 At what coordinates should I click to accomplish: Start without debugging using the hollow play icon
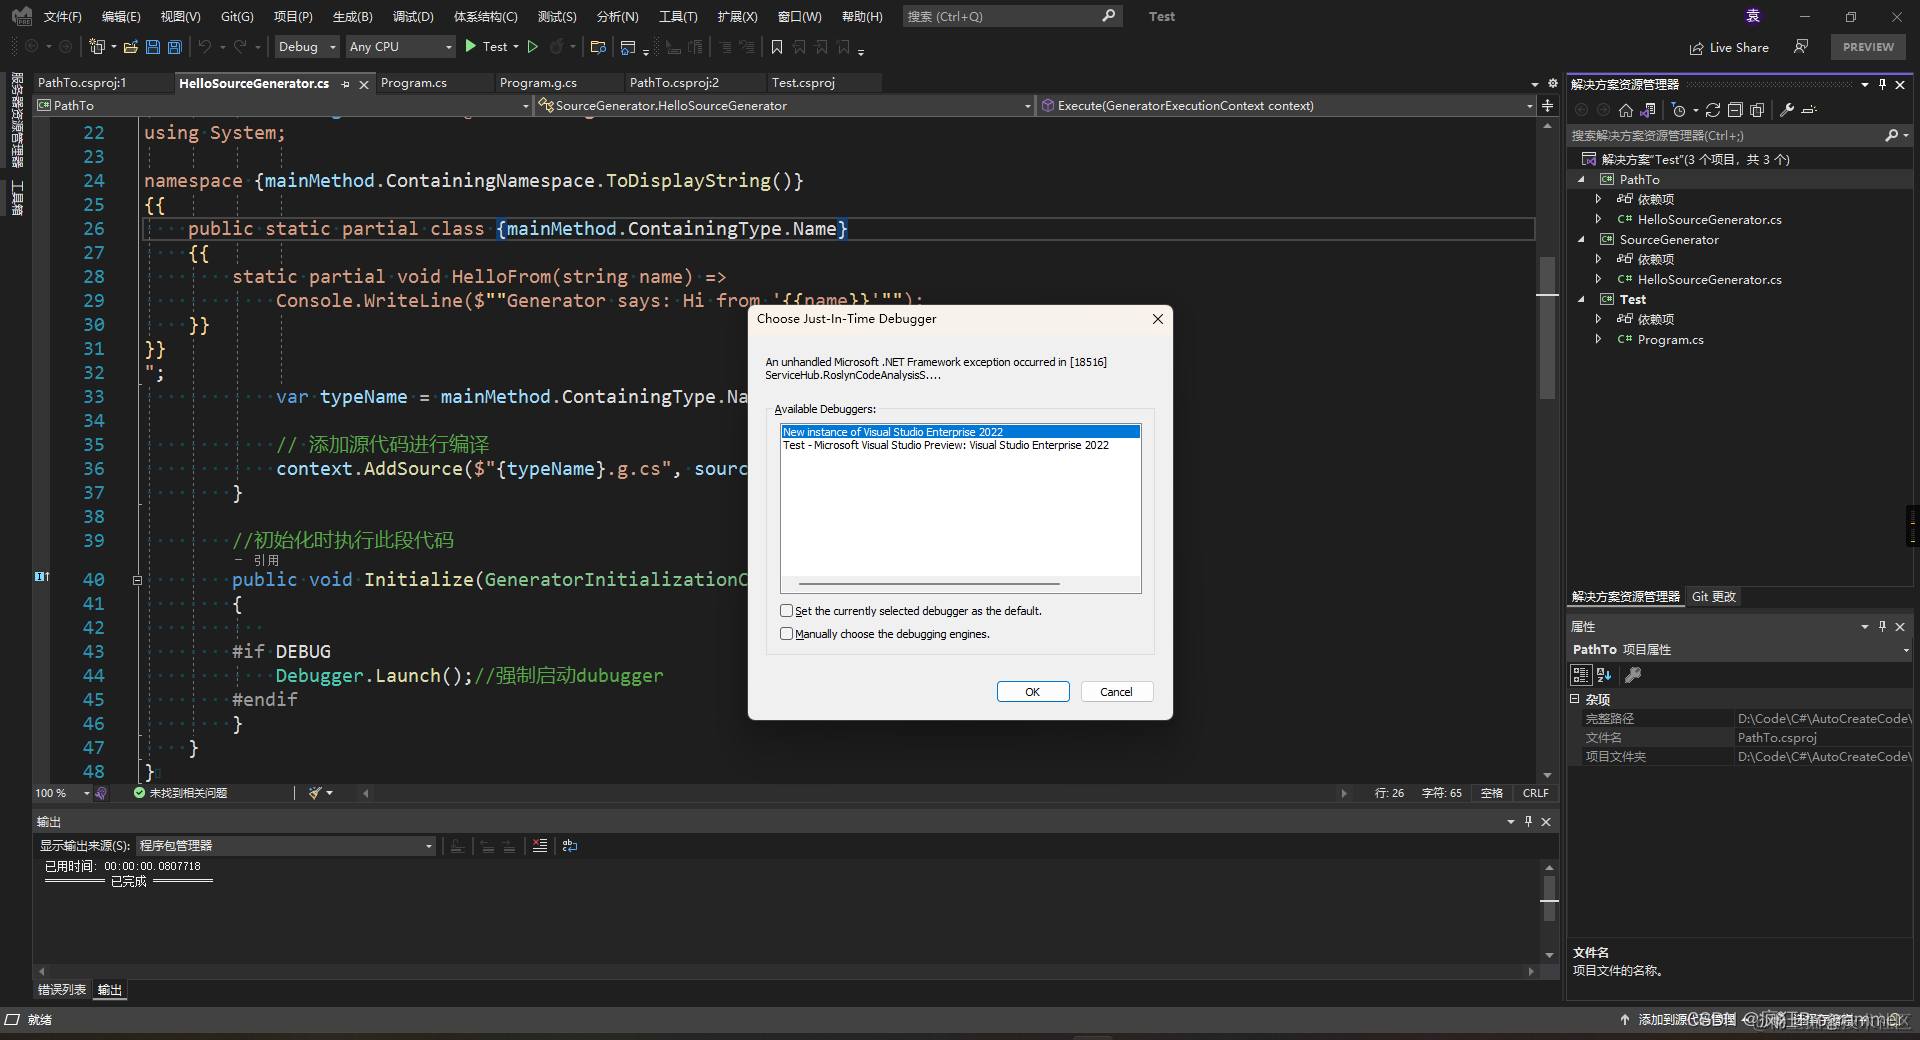click(x=533, y=47)
